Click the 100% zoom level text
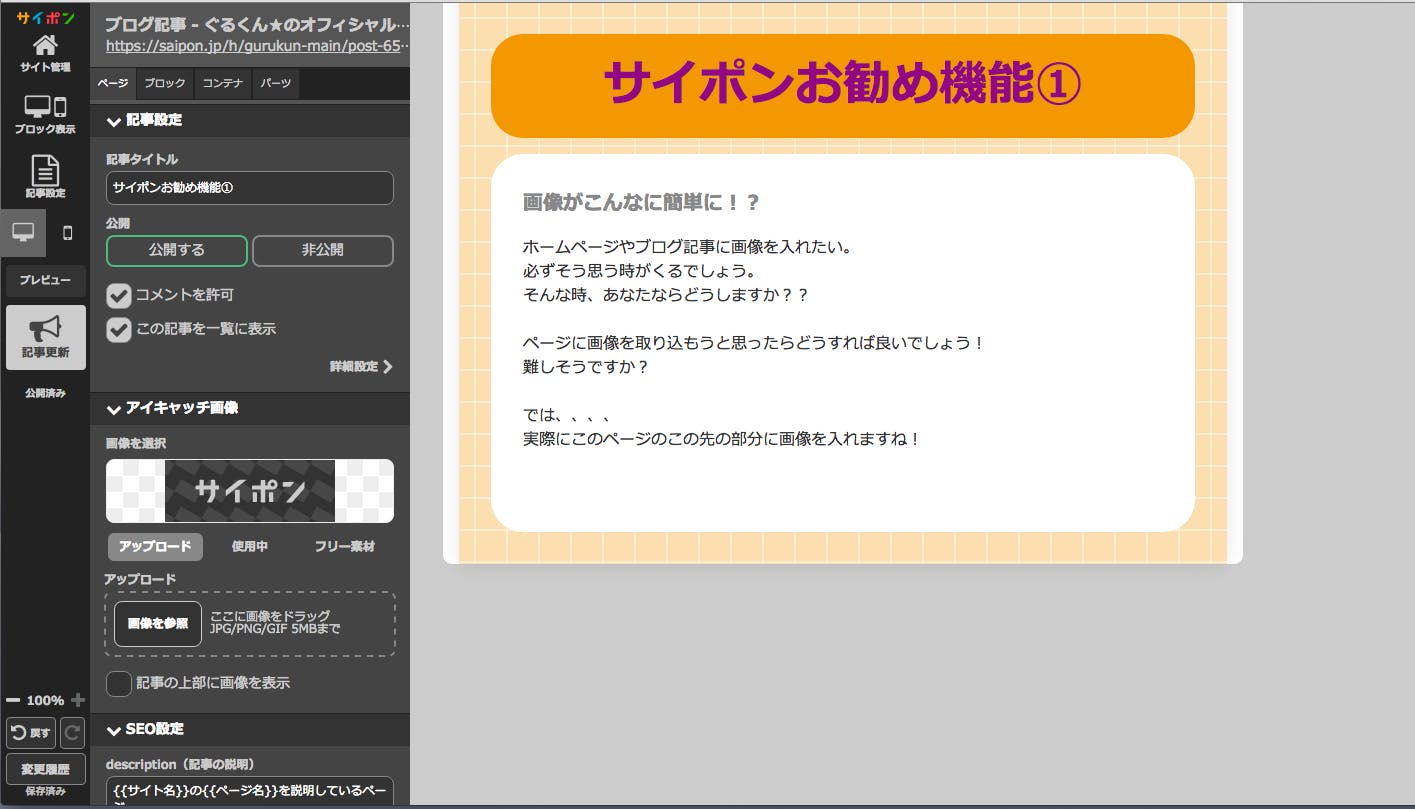This screenshot has height=809, width=1415. pos(45,700)
